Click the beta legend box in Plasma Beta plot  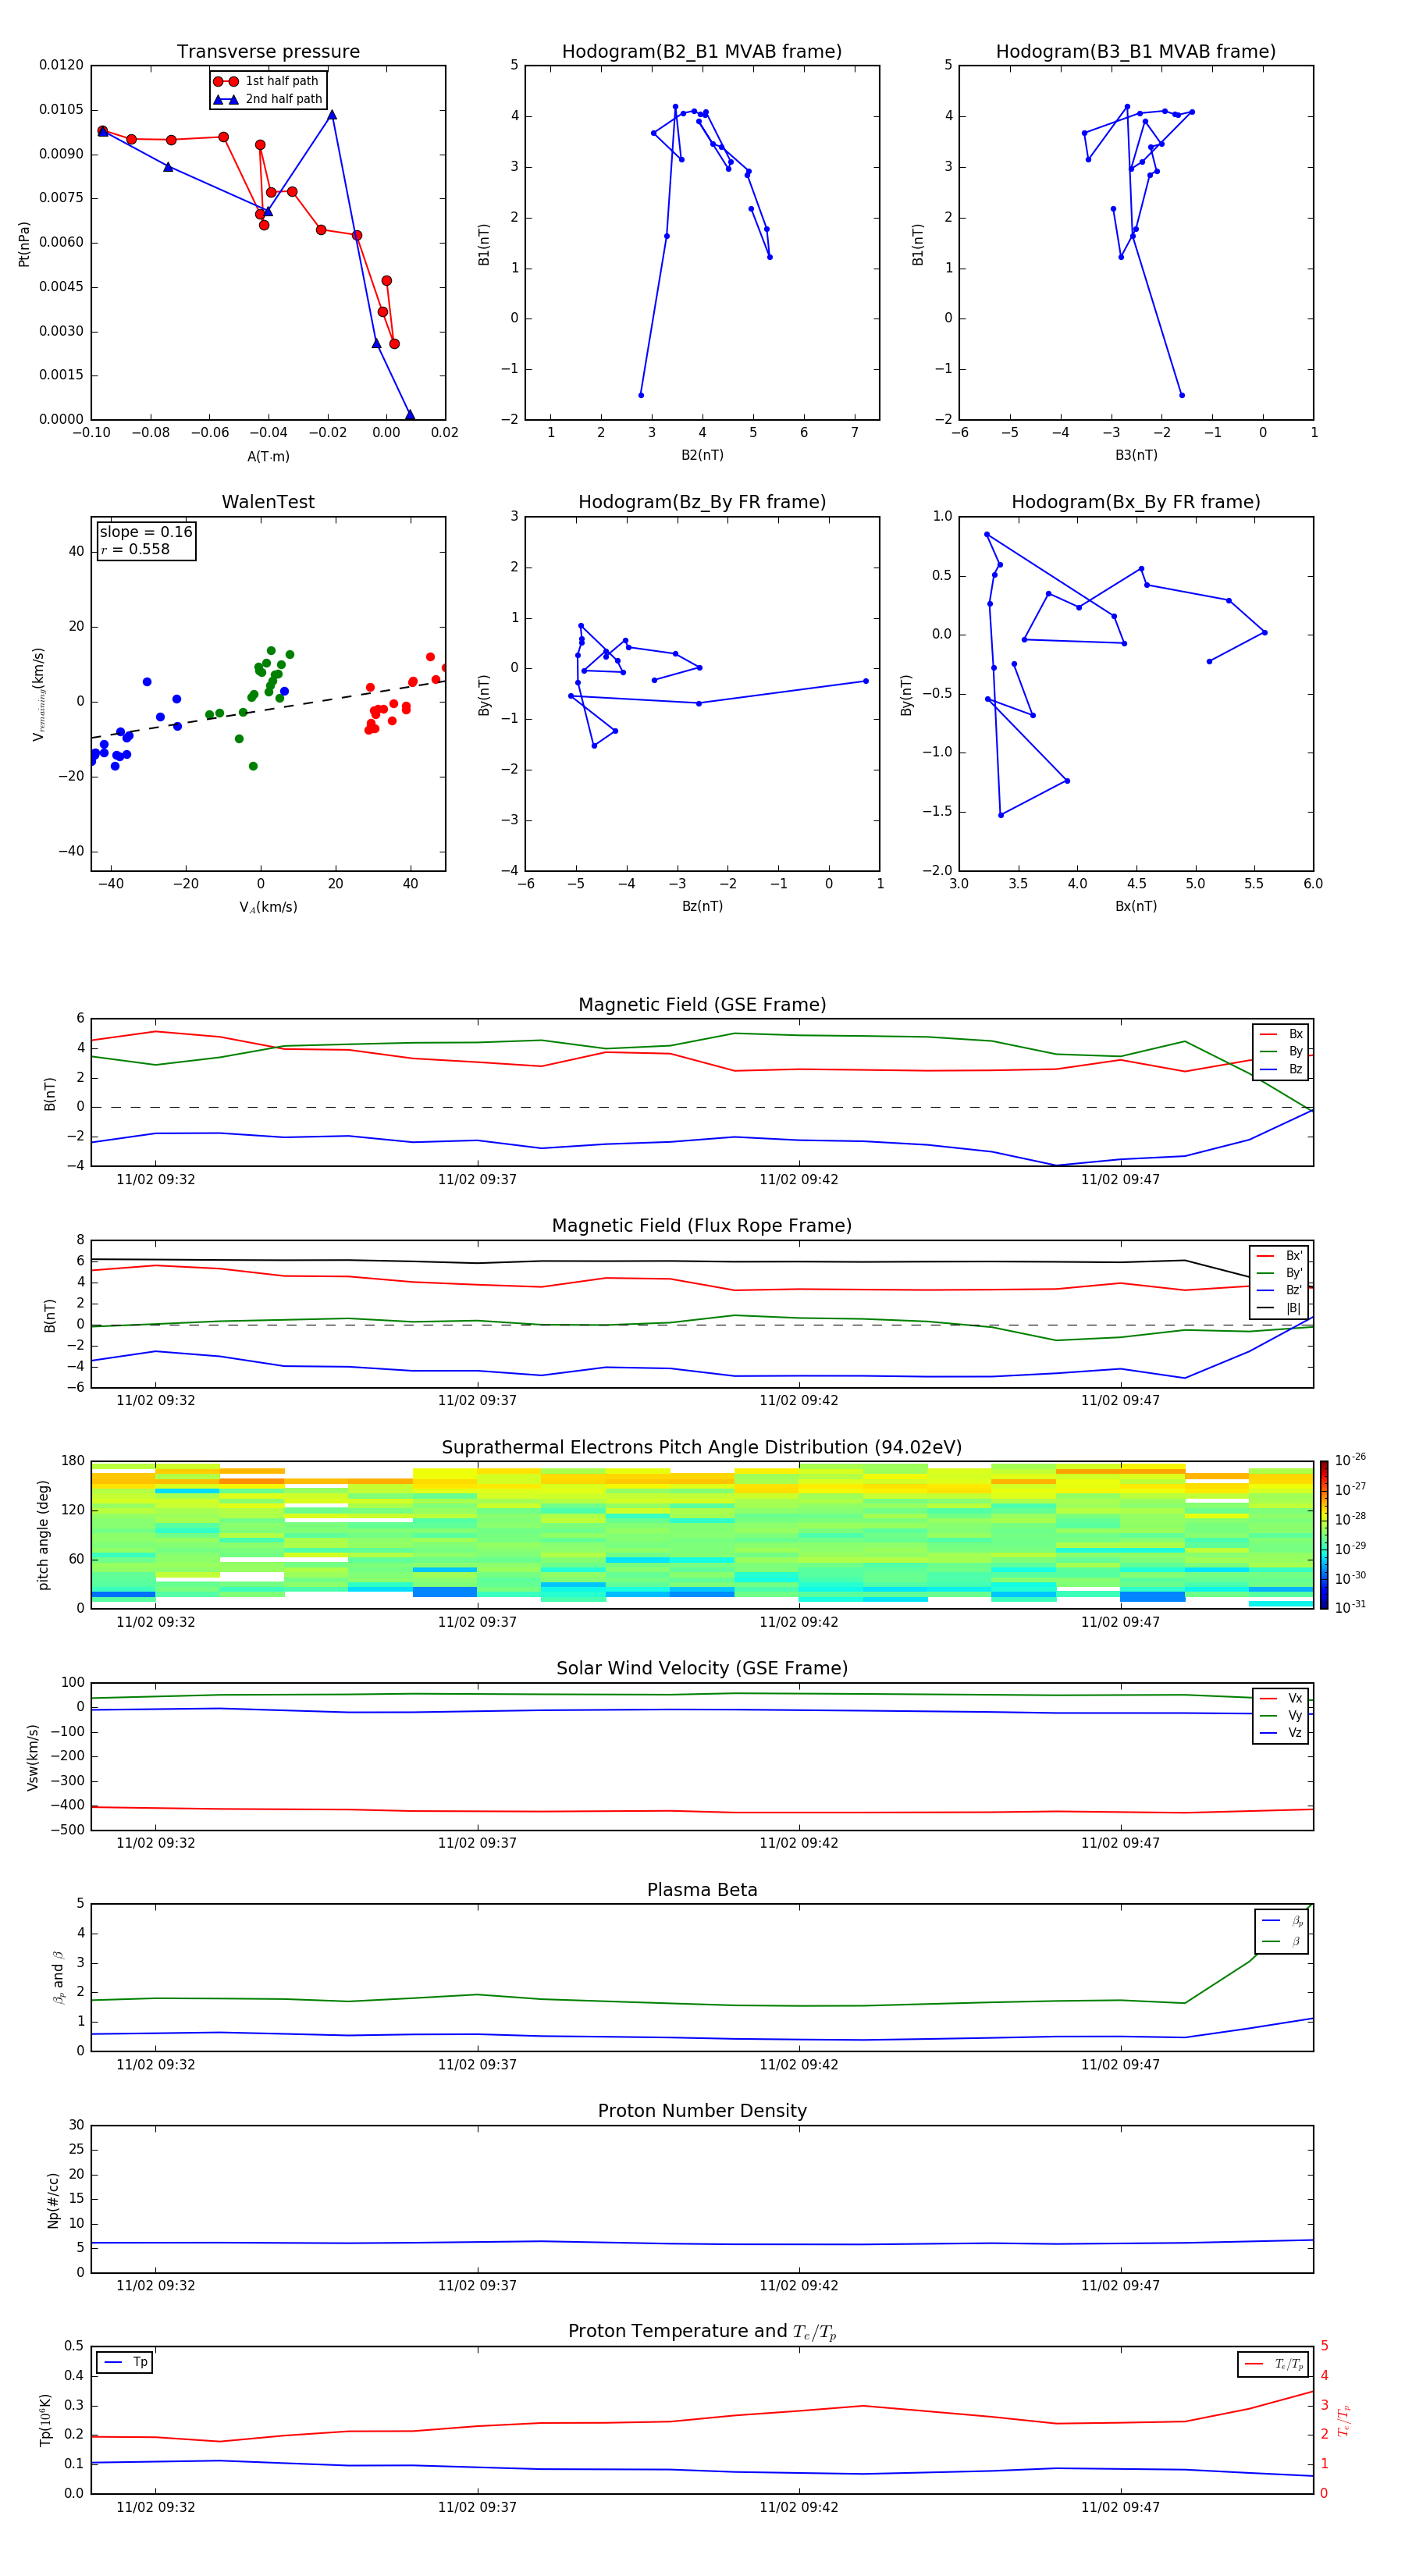(1281, 1932)
